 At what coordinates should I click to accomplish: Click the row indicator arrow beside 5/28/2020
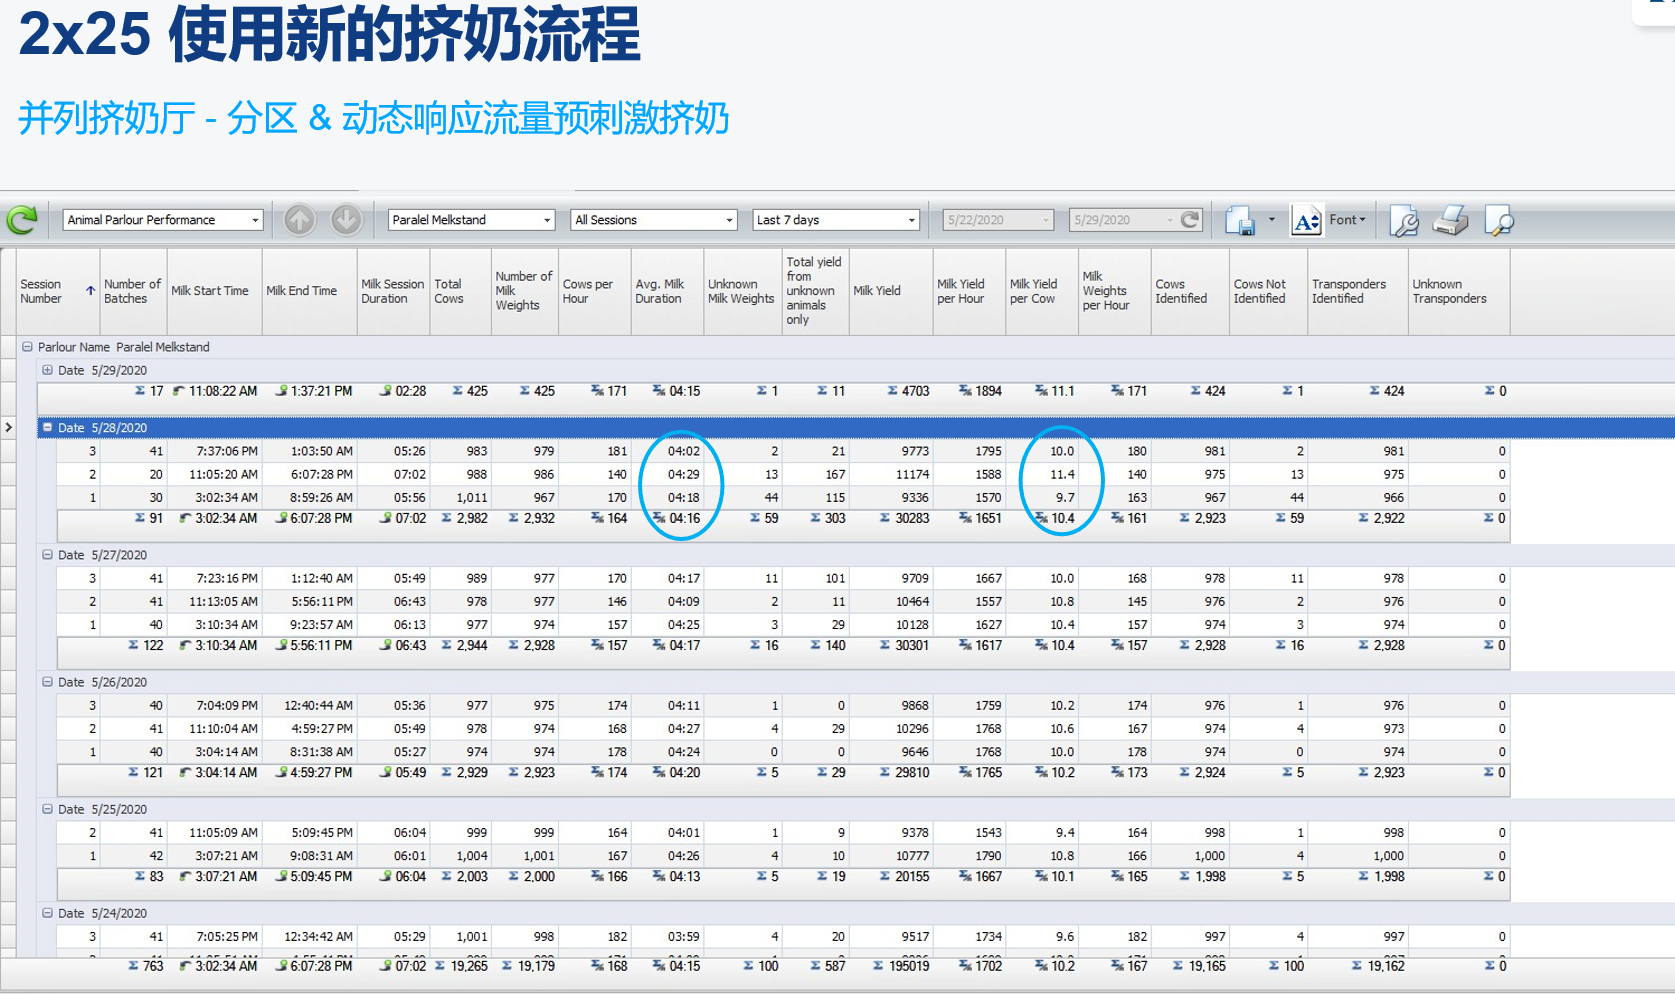pos(8,427)
